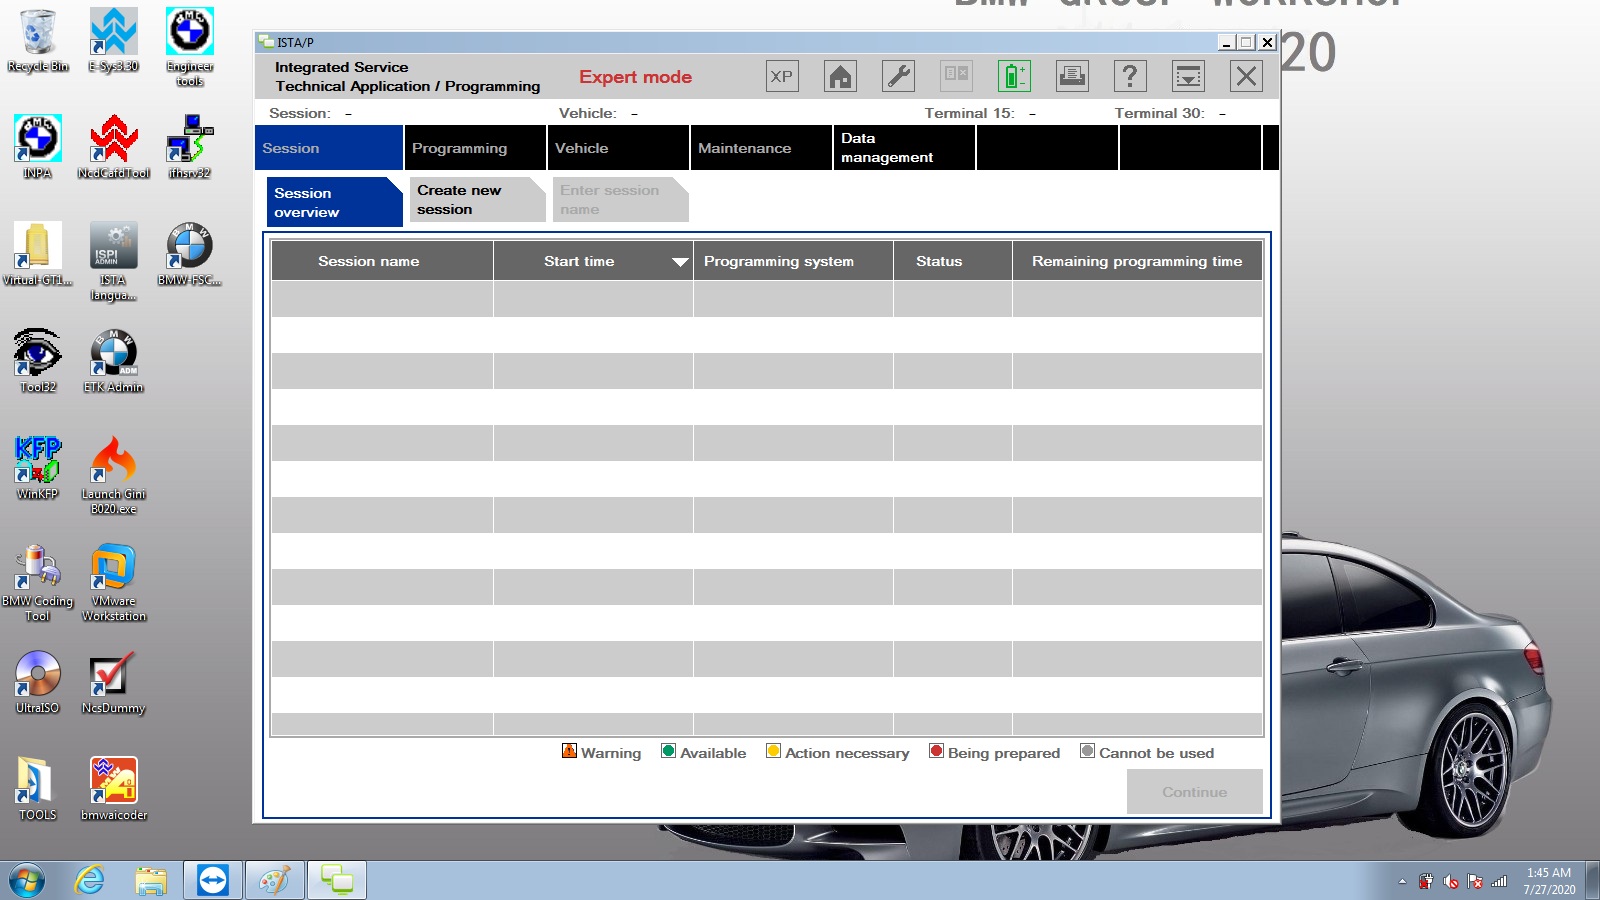The image size is (1600, 900).
Task: Open ISTA/P settings with the wrench icon
Action: 897,75
